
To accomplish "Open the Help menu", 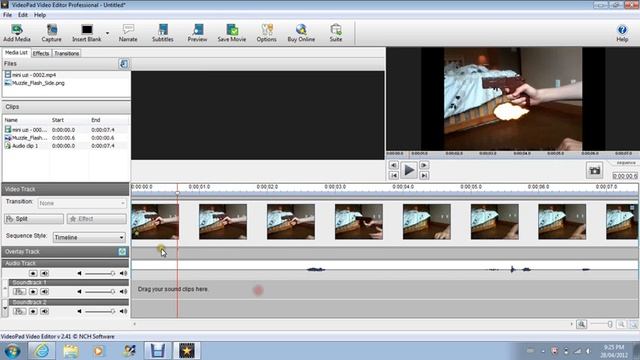I will point(40,15).
